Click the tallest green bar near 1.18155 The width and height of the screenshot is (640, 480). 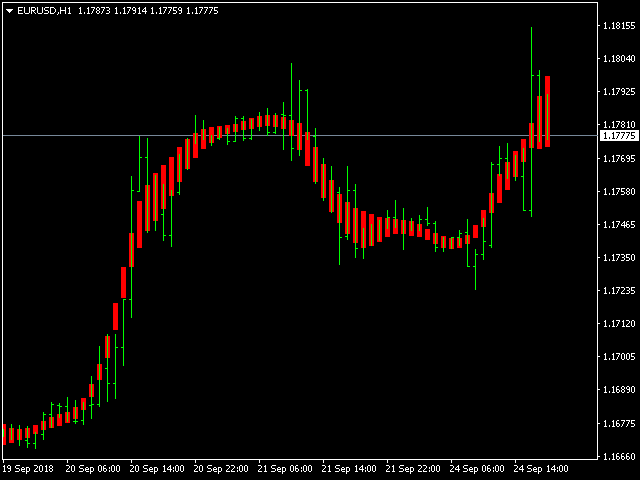(531, 122)
